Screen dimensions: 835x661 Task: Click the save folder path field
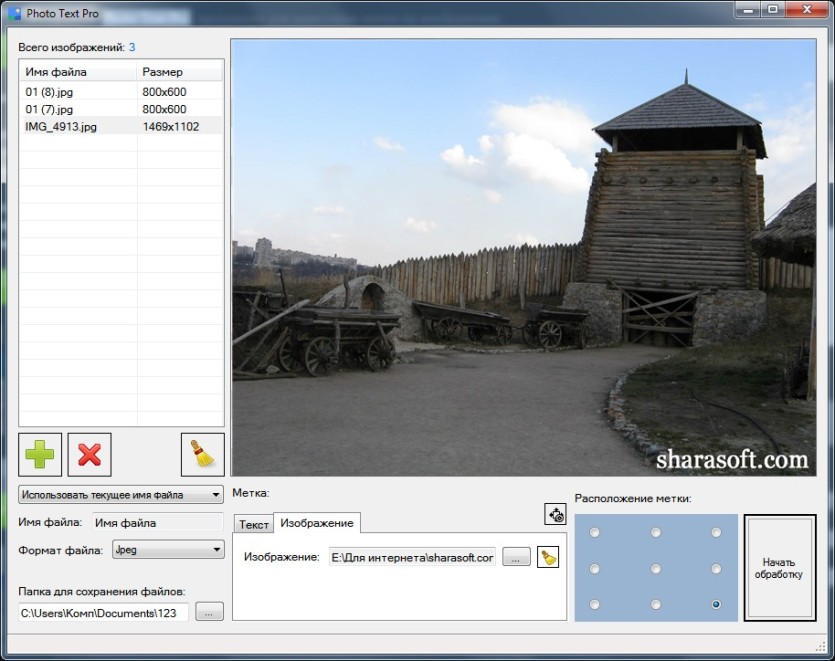pos(103,613)
